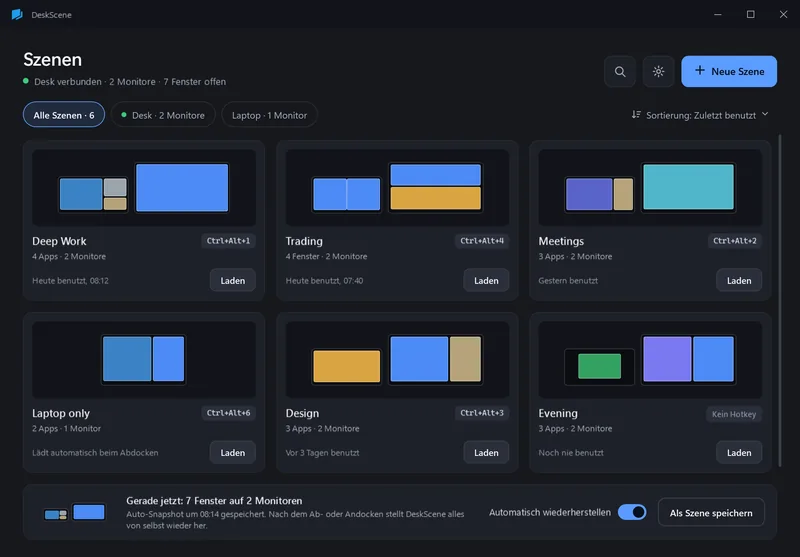Click the Ctrl+Alt+6 hotkey badge

click(x=229, y=413)
